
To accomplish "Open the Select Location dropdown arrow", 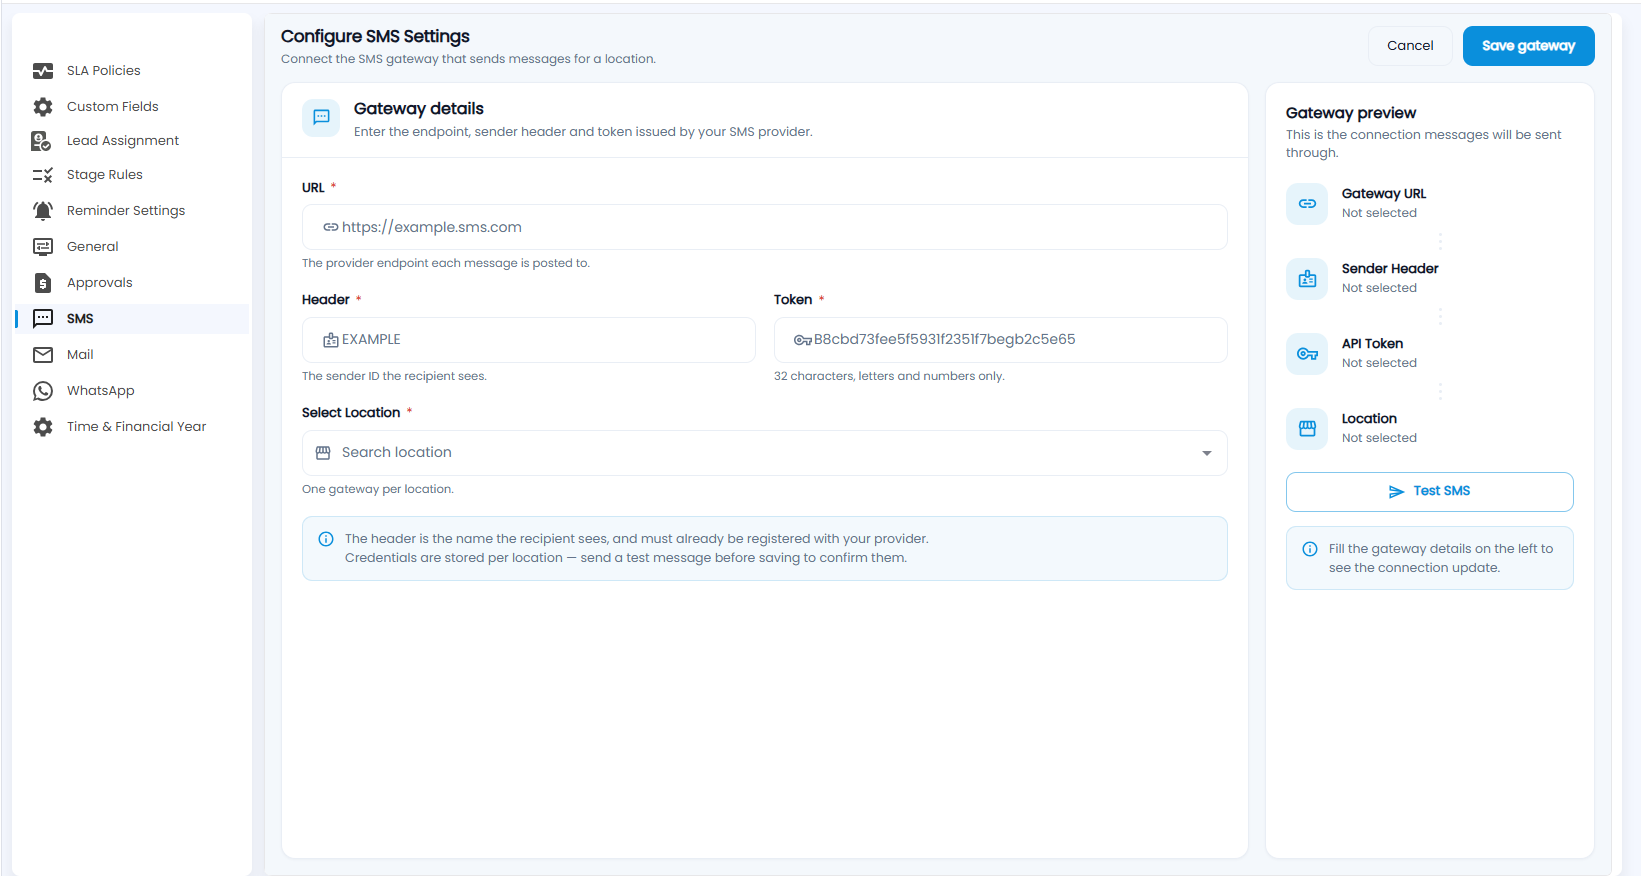I will point(1207,453).
